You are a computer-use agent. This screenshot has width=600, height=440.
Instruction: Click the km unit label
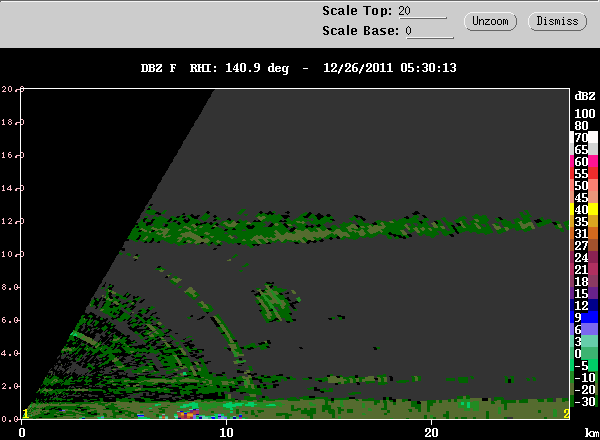pyautogui.click(x=592, y=433)
